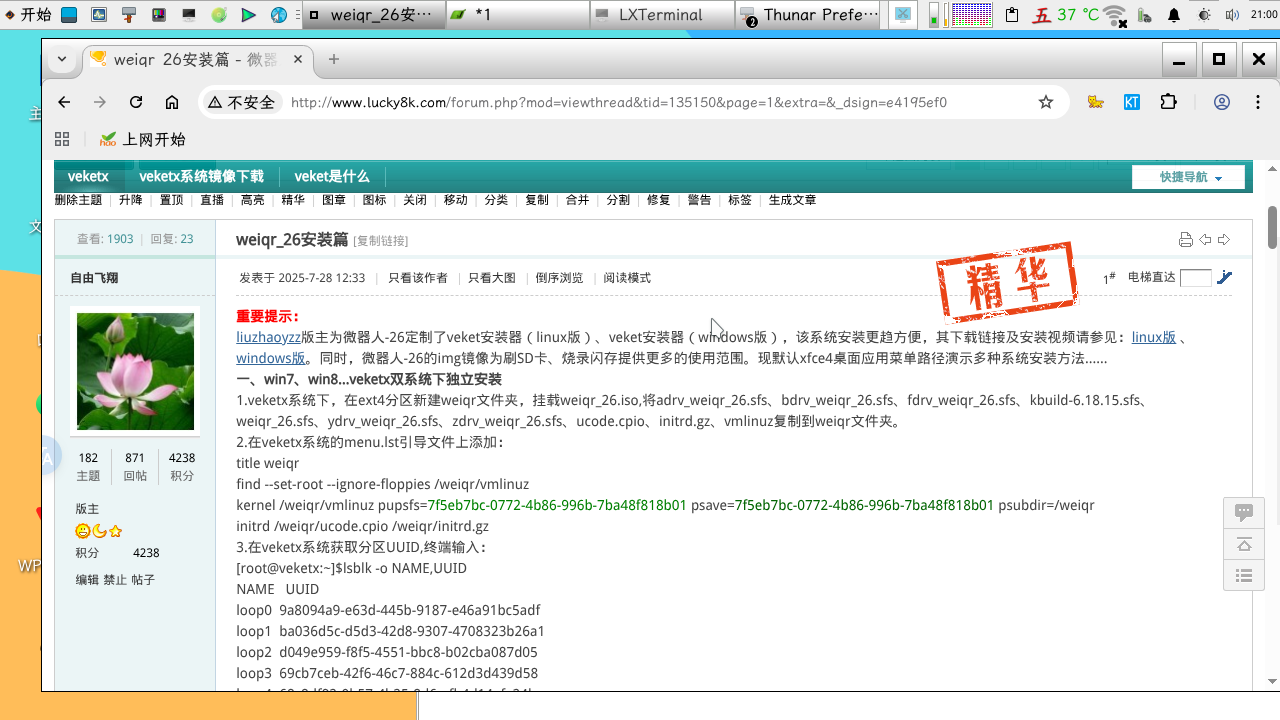Switch to the veketx系统镜像下载 tab
Screen dimensions: 1280x720
(202, 176)
